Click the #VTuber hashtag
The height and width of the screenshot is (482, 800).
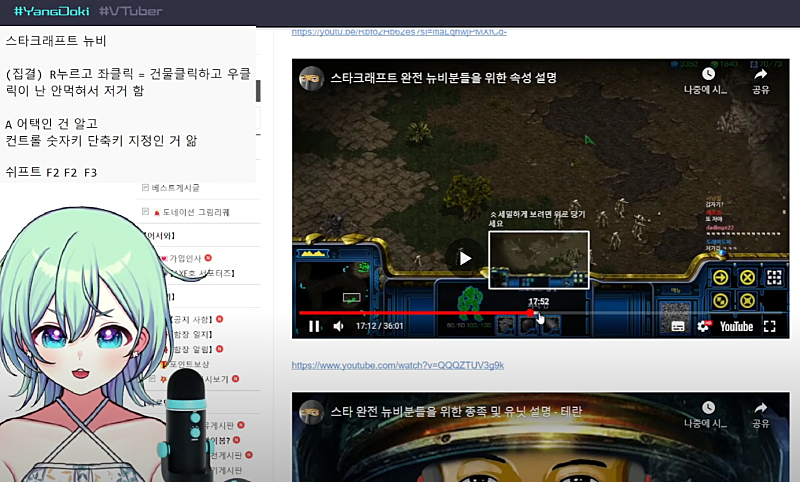[x=131, y=11]
